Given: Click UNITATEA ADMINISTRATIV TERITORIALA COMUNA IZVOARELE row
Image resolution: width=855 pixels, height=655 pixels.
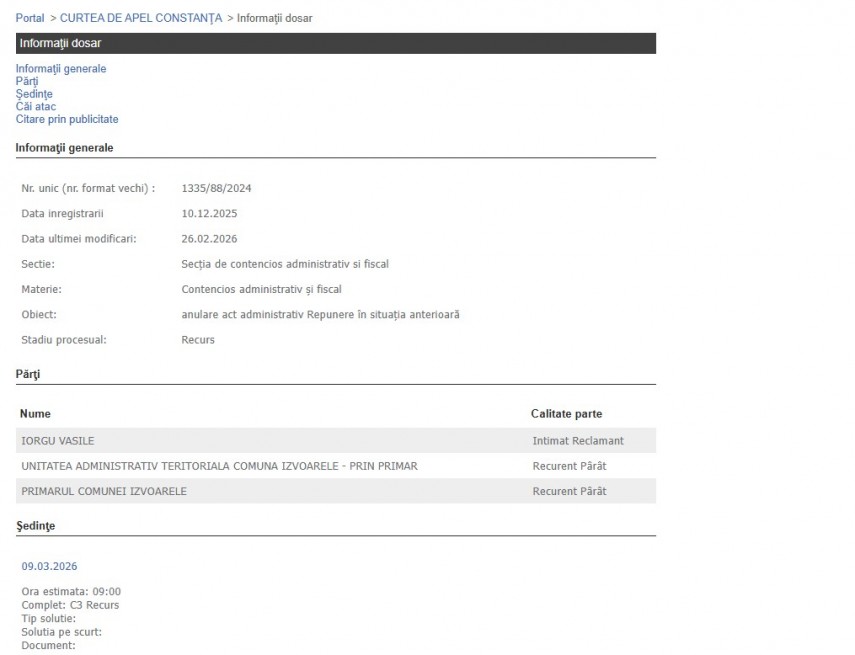Looking at the screenshot, I should pyautogui.click(x=219, y=466).
